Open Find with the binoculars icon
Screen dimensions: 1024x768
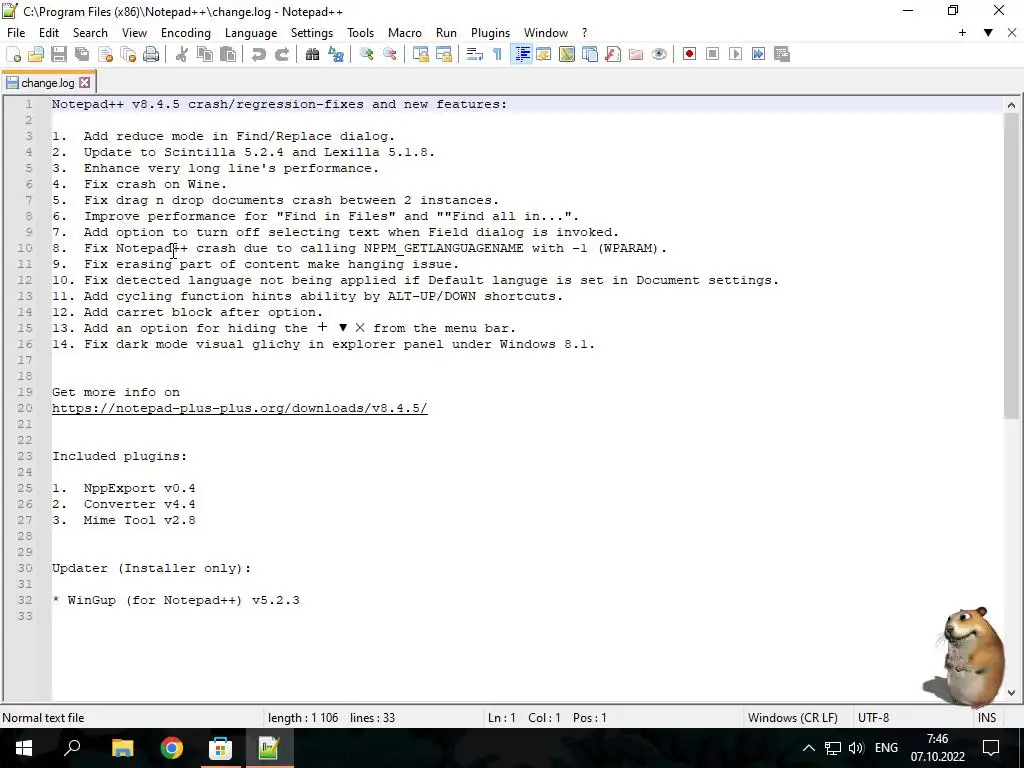pyautogui.click(x=312, y=54)
